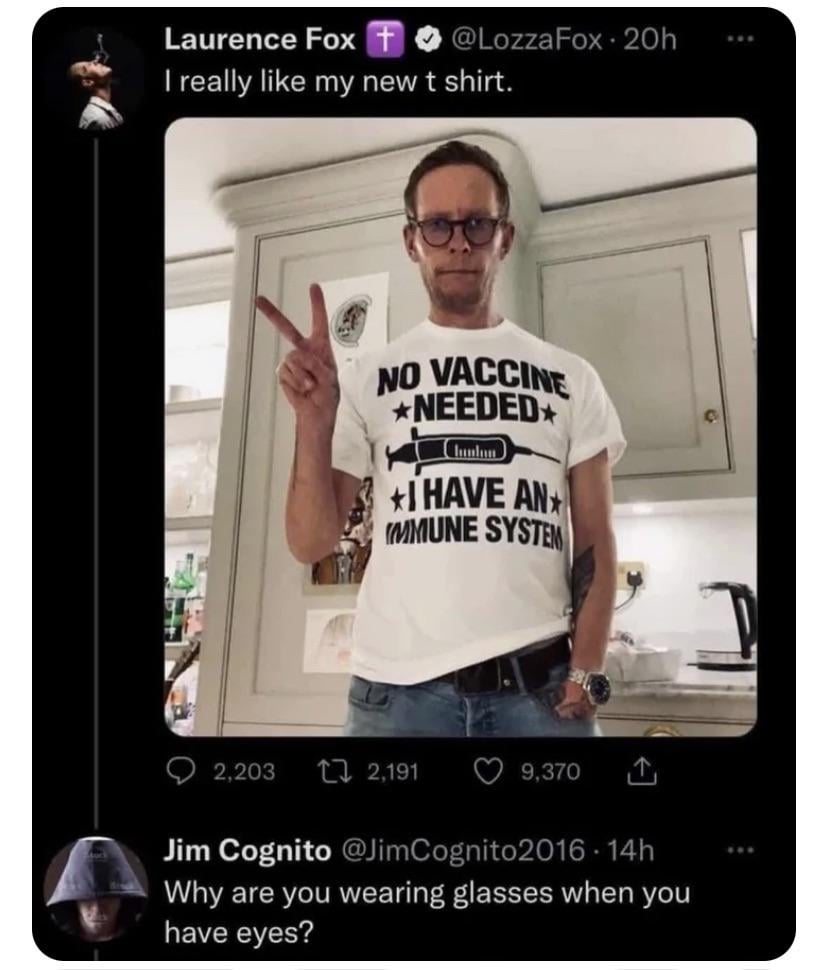Open the attached t-shirt photo
The height and width of the screenshot is (970, 828).
coord(460,427)
